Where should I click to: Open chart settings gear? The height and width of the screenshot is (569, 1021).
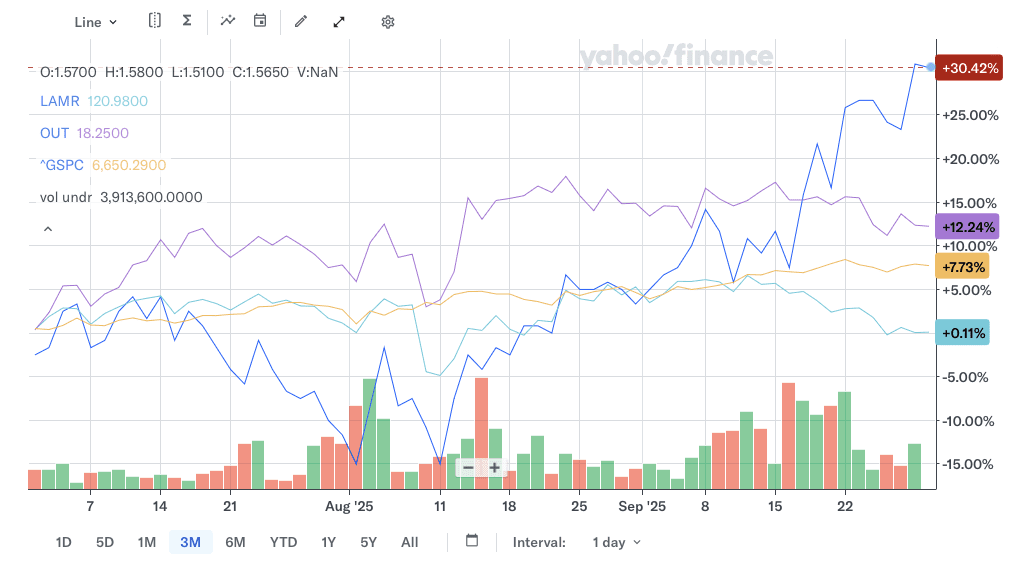388,22
